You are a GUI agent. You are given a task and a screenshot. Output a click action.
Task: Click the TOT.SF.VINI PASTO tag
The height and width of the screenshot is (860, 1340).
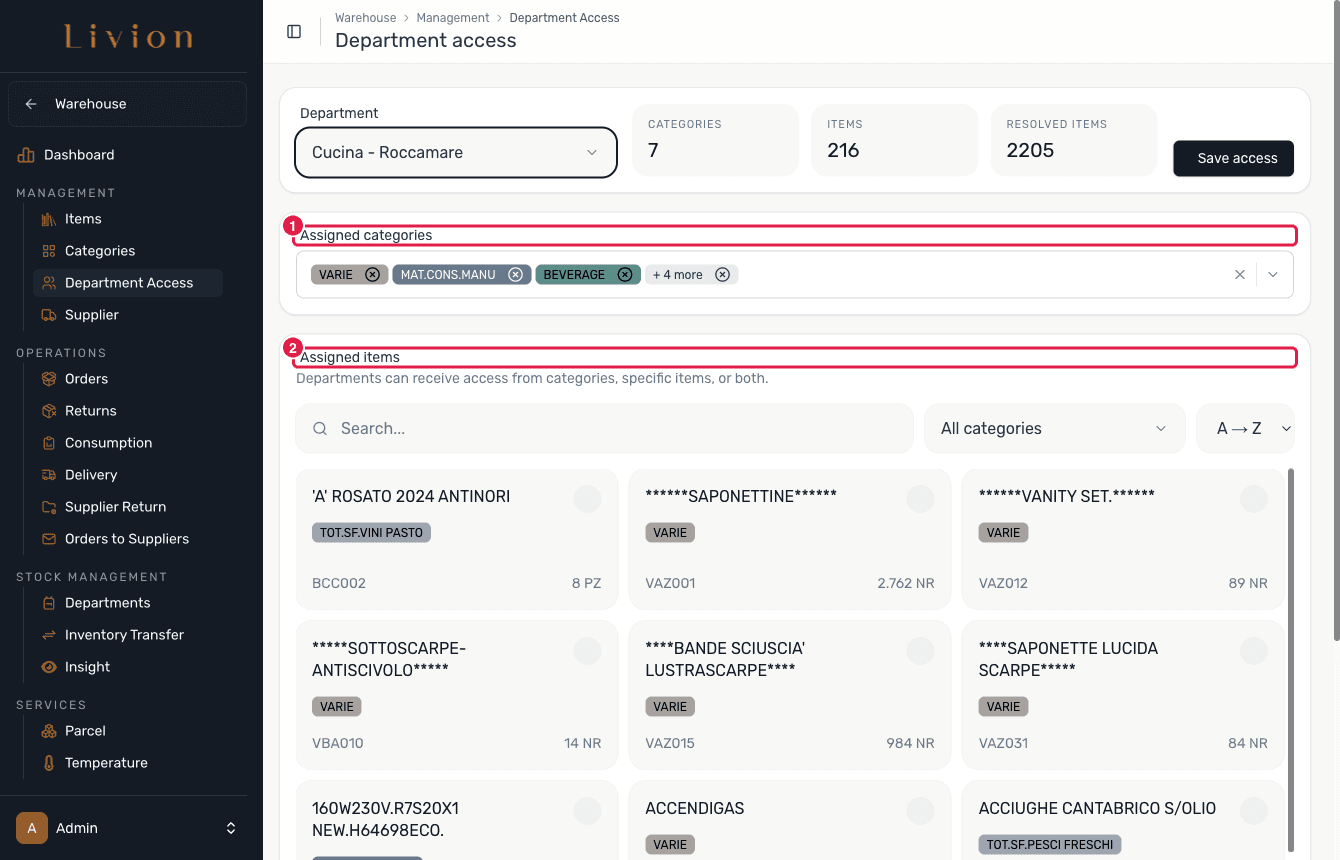tap(371, 533)
